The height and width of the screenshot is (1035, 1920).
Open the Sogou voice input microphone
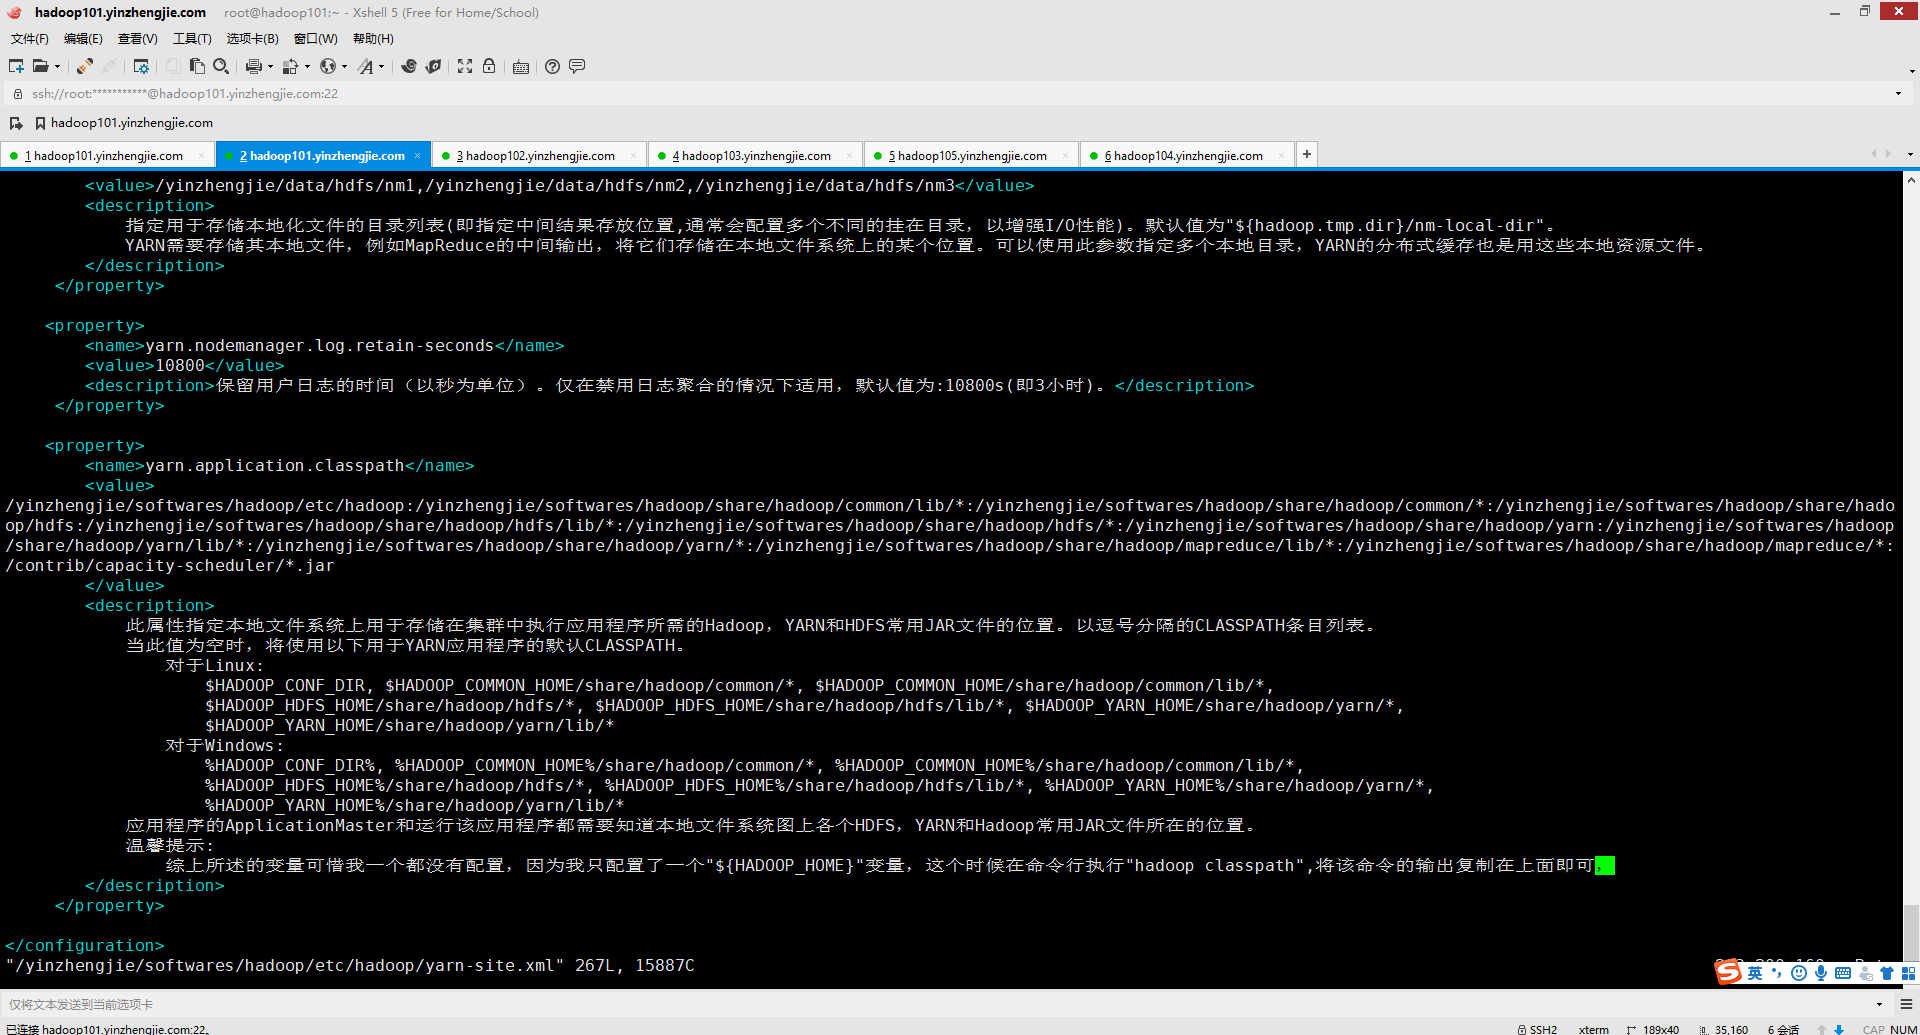pos(1819,972)
